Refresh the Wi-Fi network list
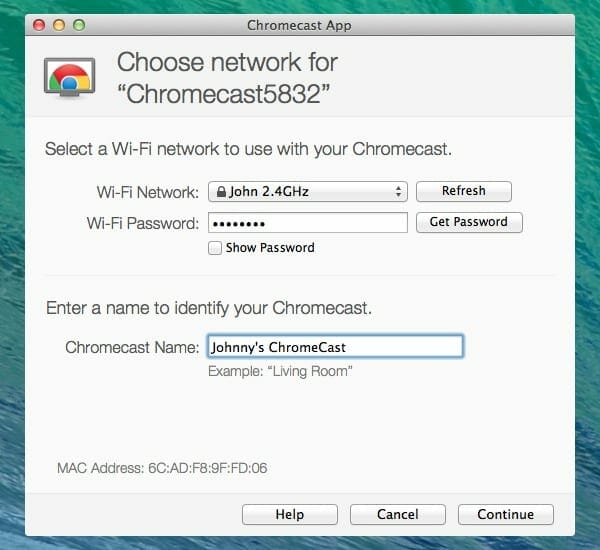Image resolution: width=600 pixels, height=550 pixels. (463, 191)
